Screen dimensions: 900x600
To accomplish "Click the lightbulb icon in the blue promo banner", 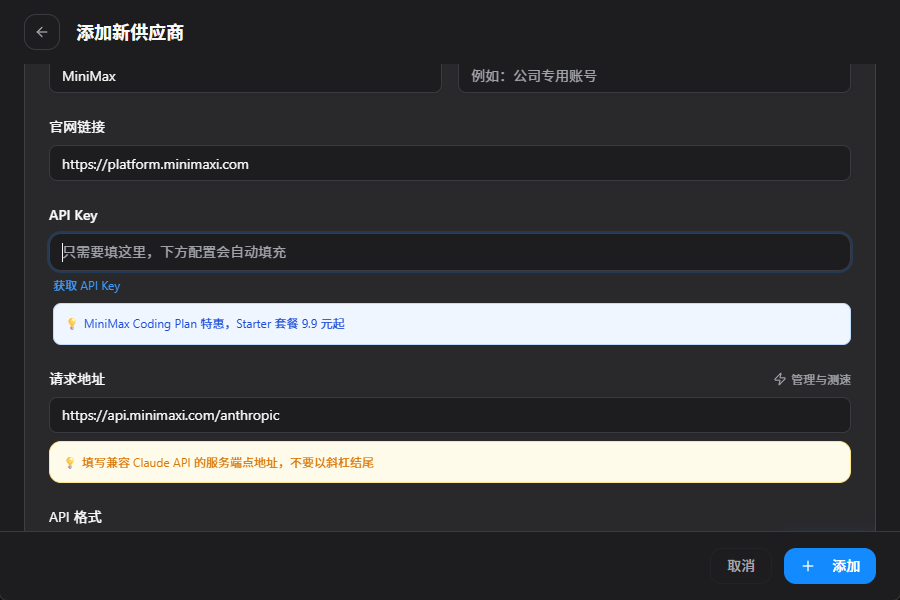I will pyautogui.click(x=72, y=324).
